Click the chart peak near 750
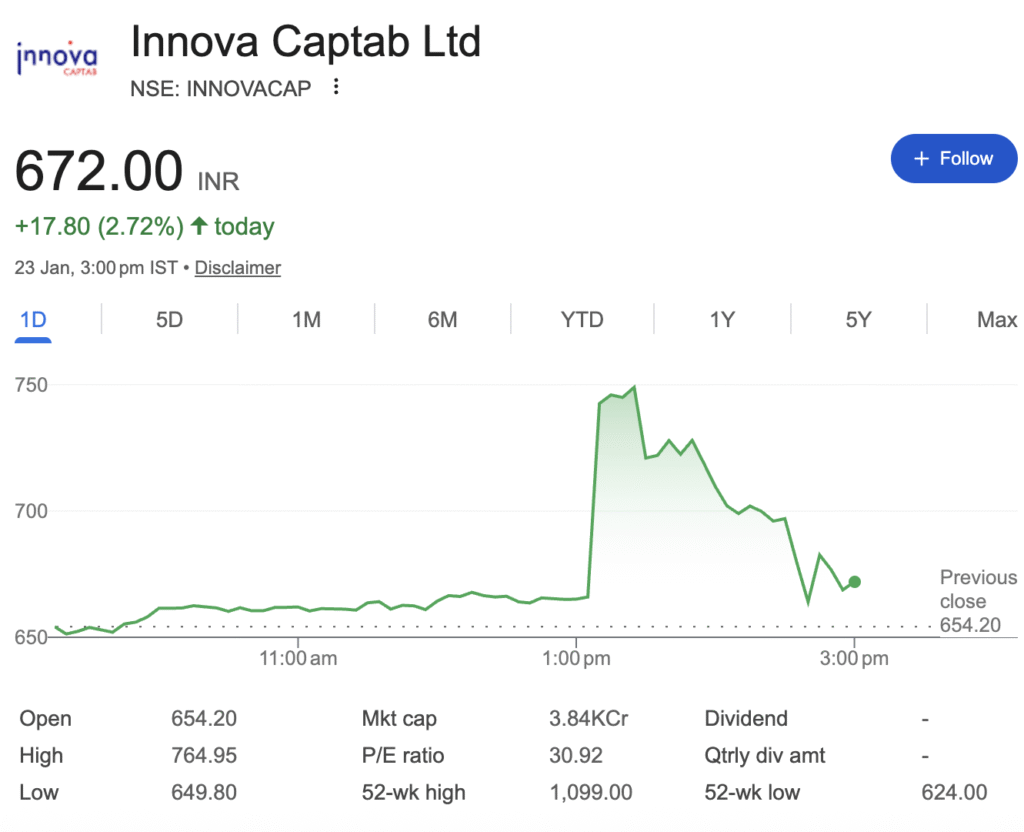This screenshot has width=1024, height=832. (x=634, y=387)
